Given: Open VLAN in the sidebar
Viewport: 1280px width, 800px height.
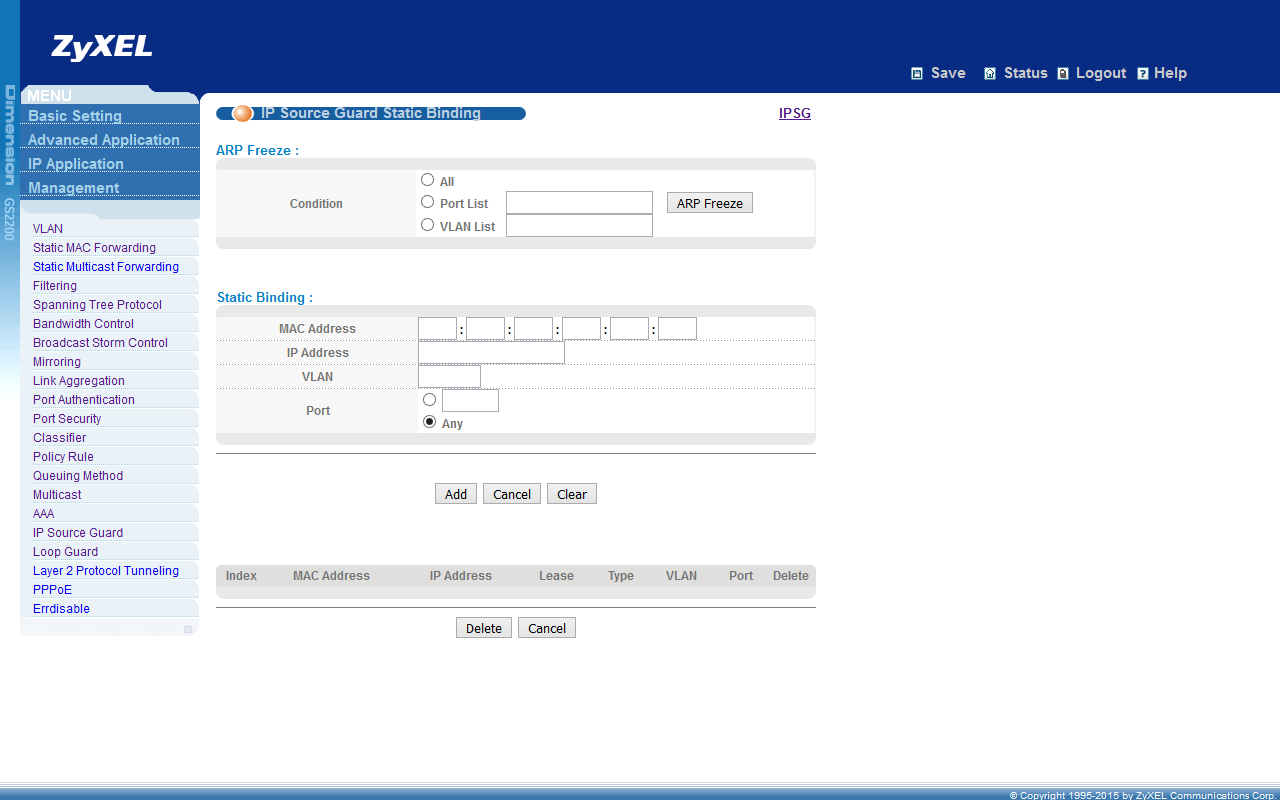Looking at the screenshot, I should (x=48, y=229).
